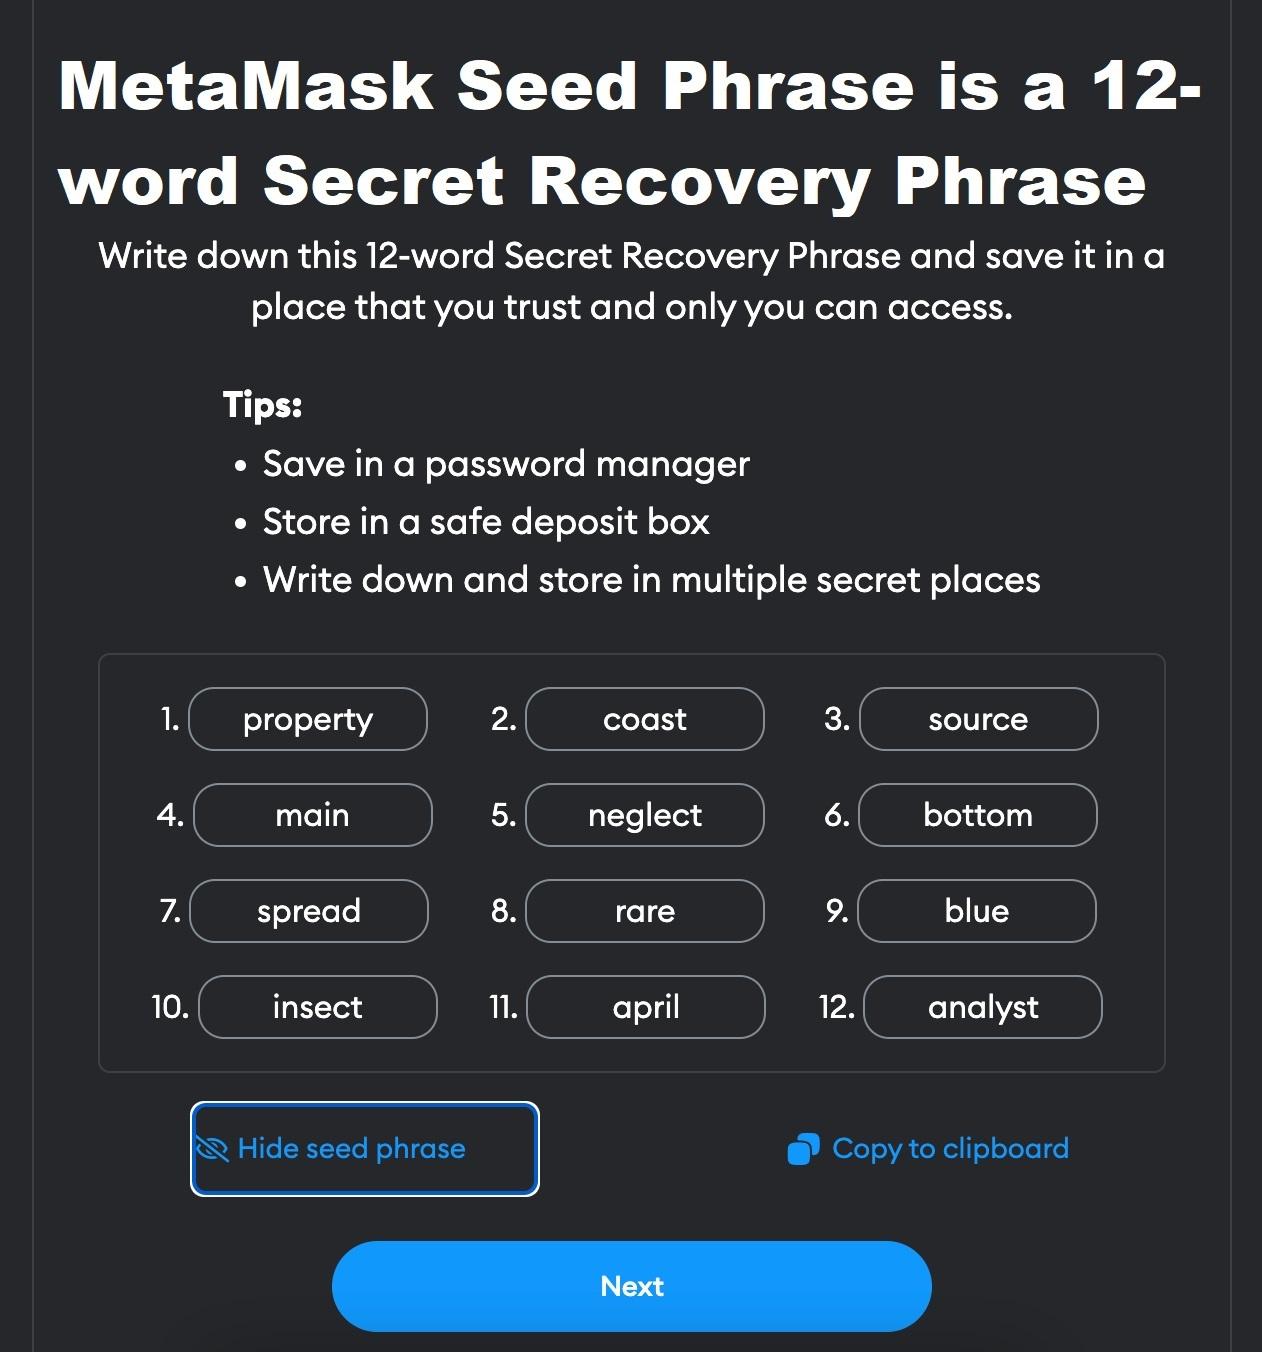The image size is (1262, 1352).
Task: Select word 7 chip "spread"
Action: pos(308,911)
